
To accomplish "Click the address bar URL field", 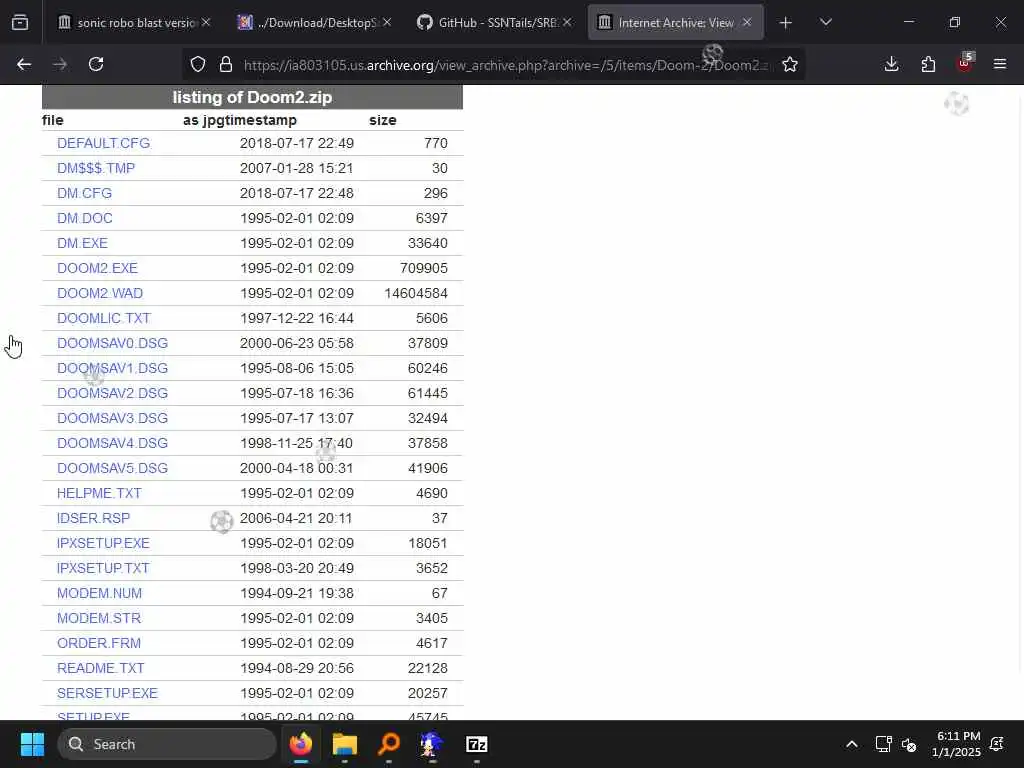I will pyautogui.click(x=506, y=65).
